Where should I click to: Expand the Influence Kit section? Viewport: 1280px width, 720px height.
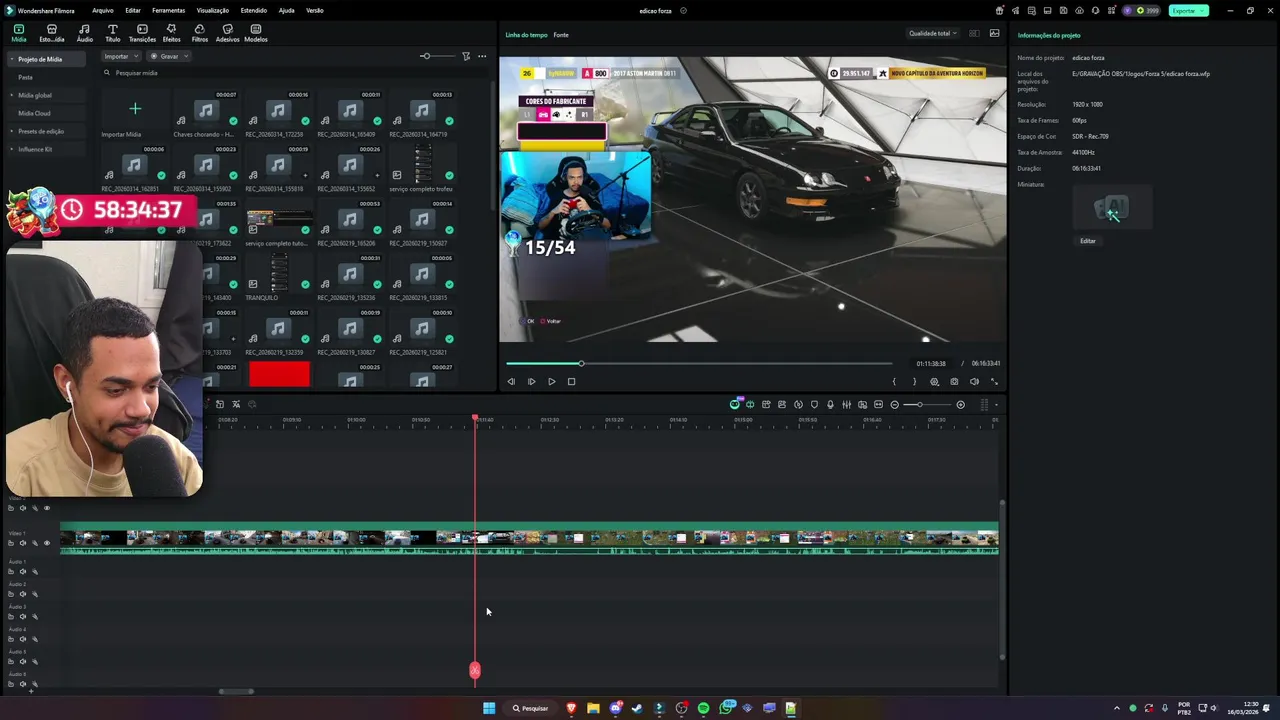coord(11,149)
